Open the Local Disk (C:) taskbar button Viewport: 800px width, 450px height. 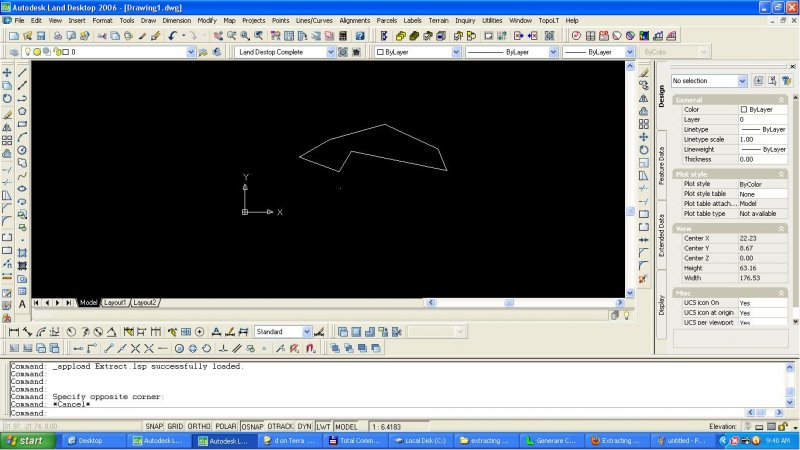click(x=420, y=441)
